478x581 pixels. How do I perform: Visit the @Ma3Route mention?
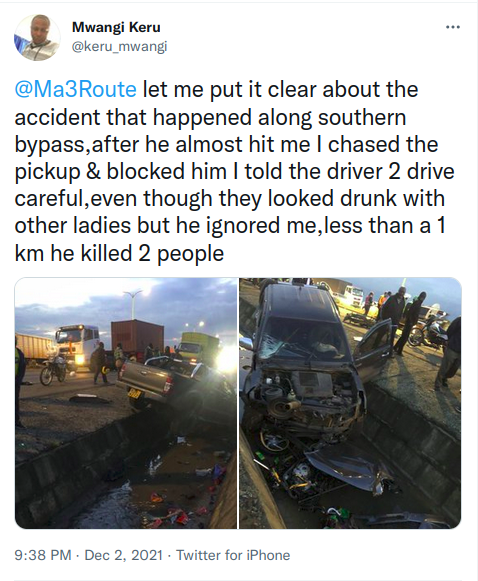(x=76, y=90)
